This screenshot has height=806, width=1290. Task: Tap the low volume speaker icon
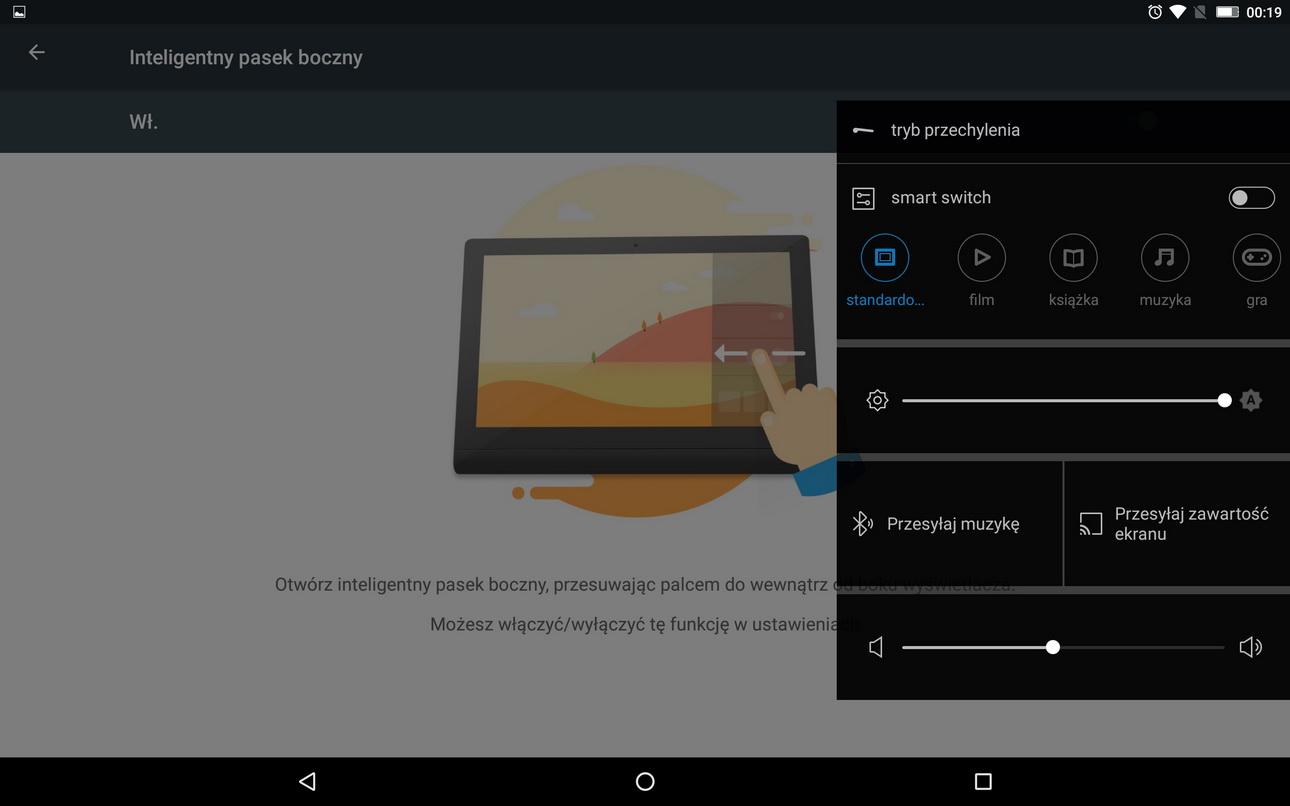click(x=876, y=648)
